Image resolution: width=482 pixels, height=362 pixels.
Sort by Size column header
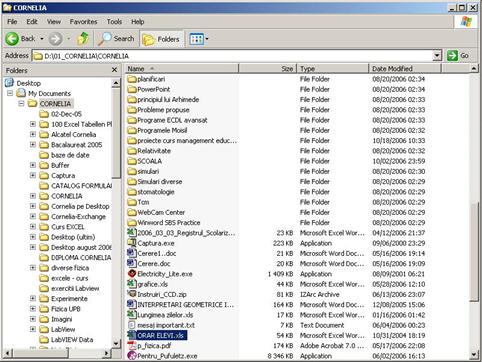(268, 69)
